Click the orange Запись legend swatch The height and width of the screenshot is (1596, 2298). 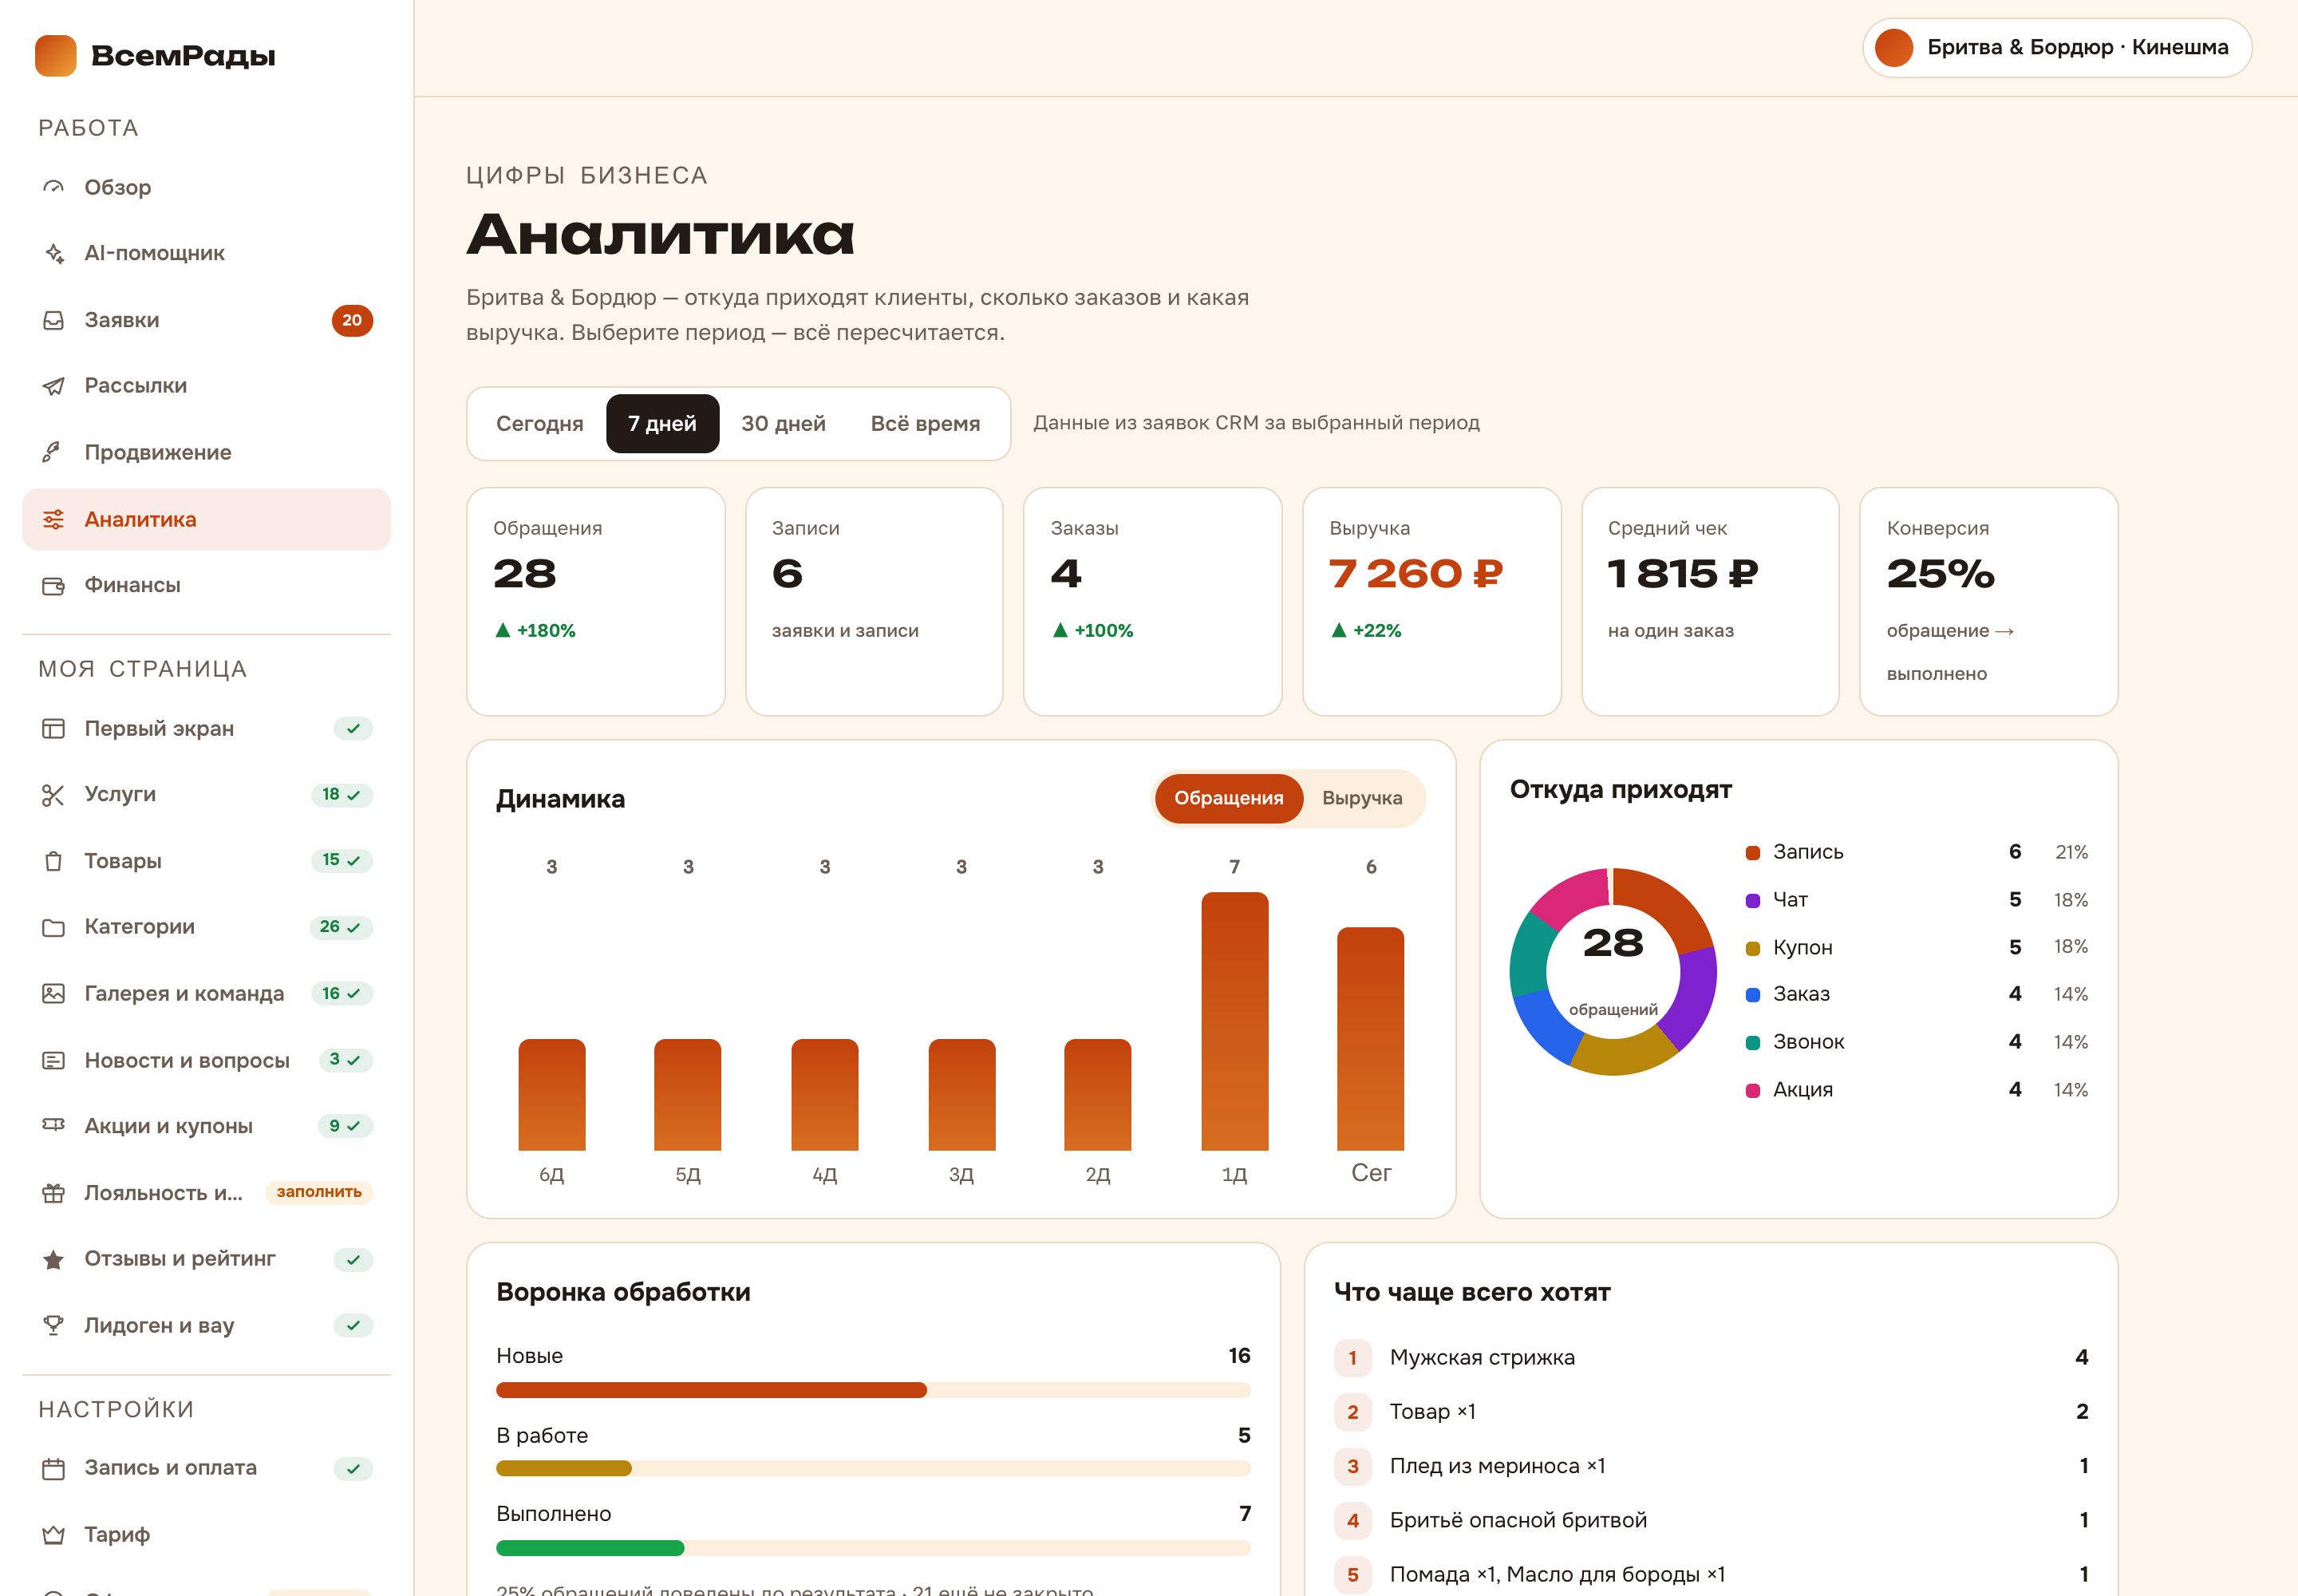[x=1752, y=853]
